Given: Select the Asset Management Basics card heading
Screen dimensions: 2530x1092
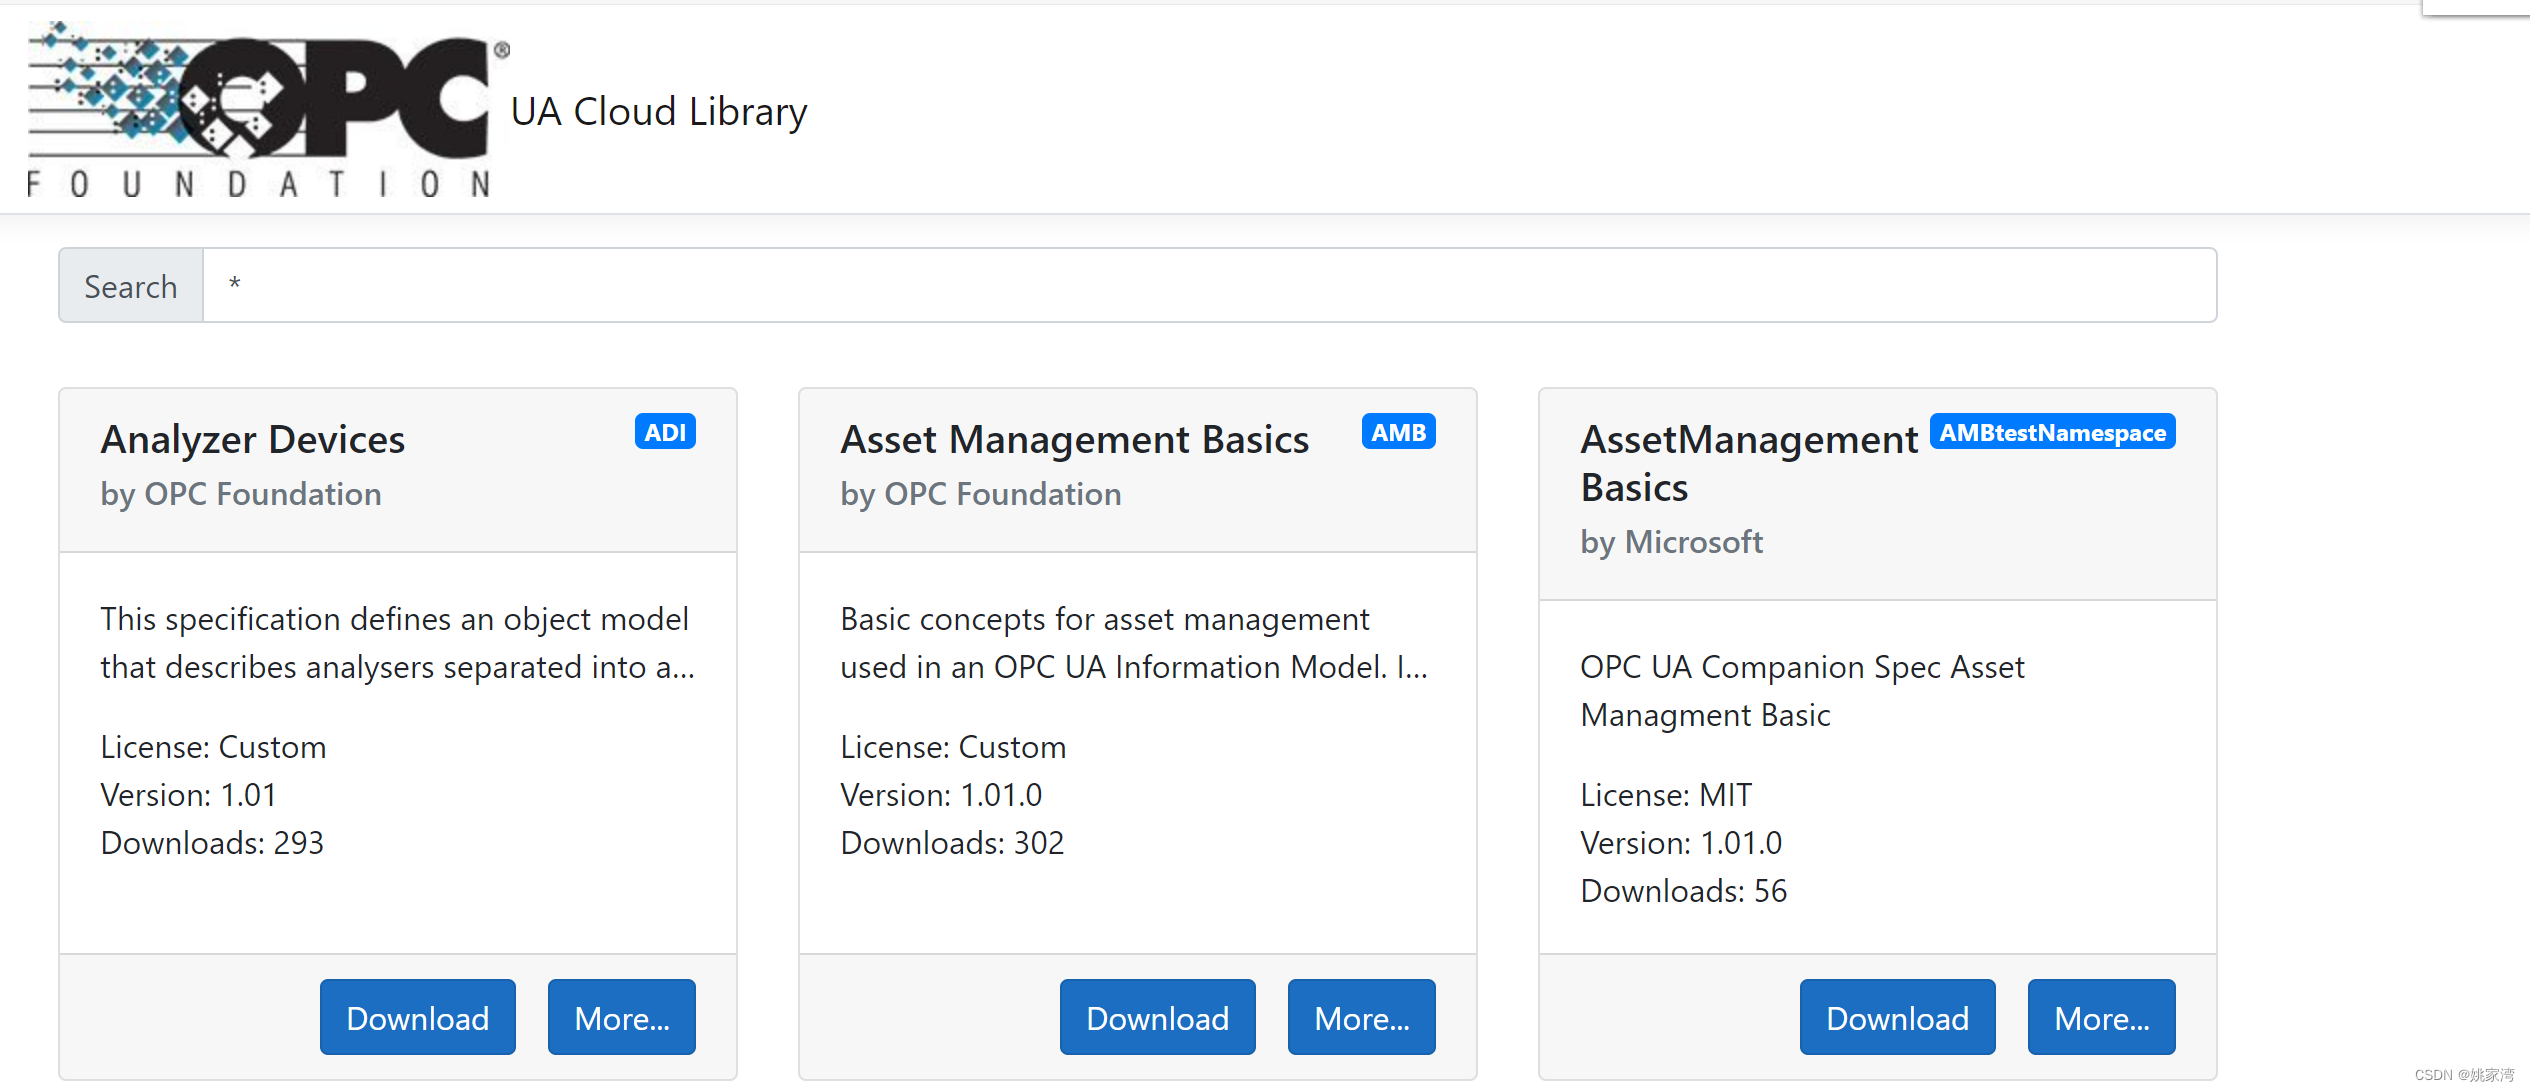Looking at the screenshot, I should tap(1074, 440).
